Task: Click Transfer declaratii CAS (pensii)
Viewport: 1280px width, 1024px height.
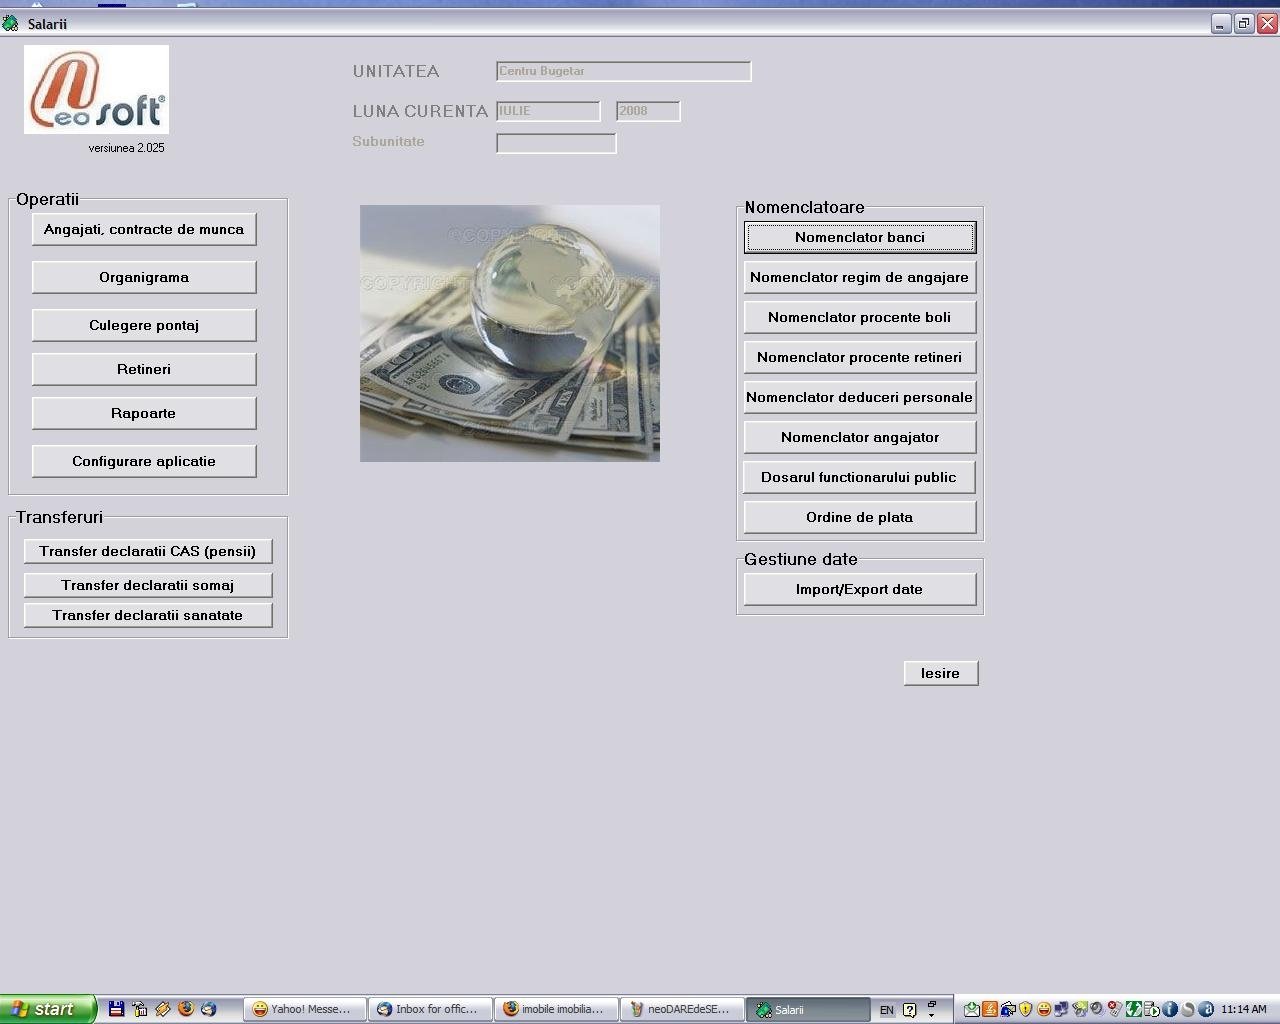Action: [148, 551]
